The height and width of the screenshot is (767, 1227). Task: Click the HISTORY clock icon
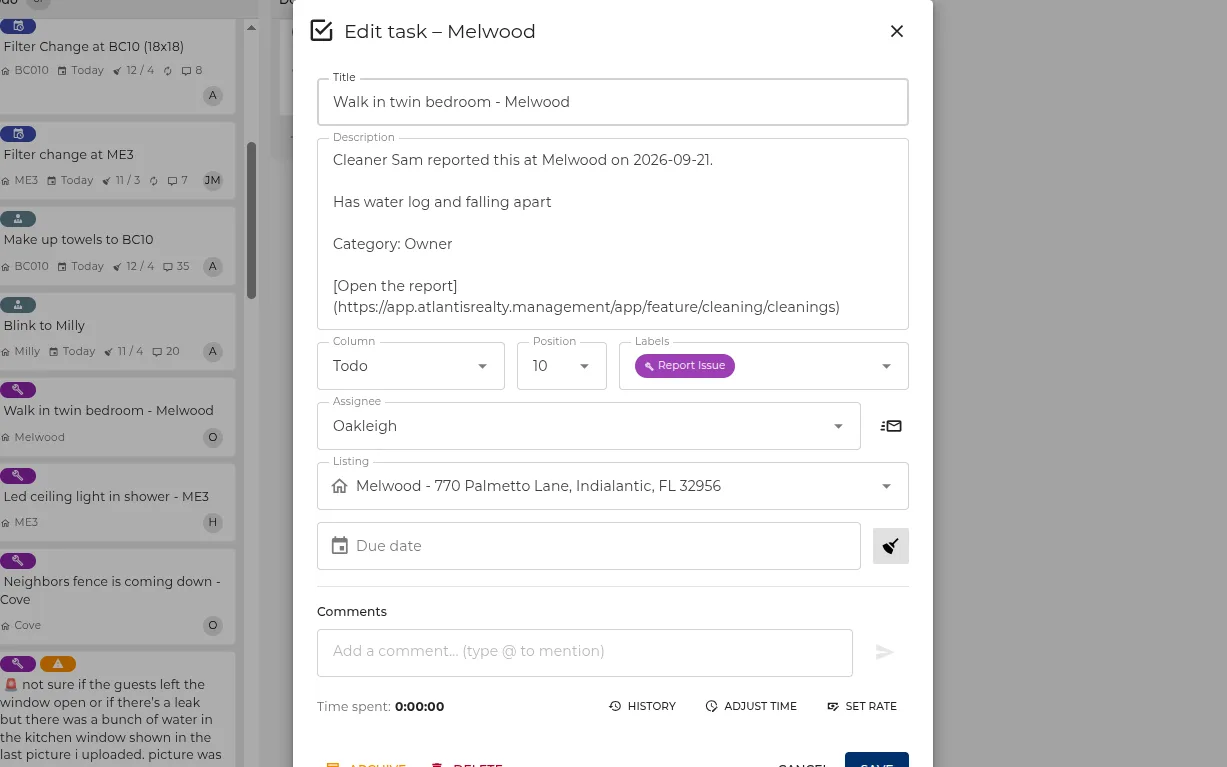click(x=615, y=706)
